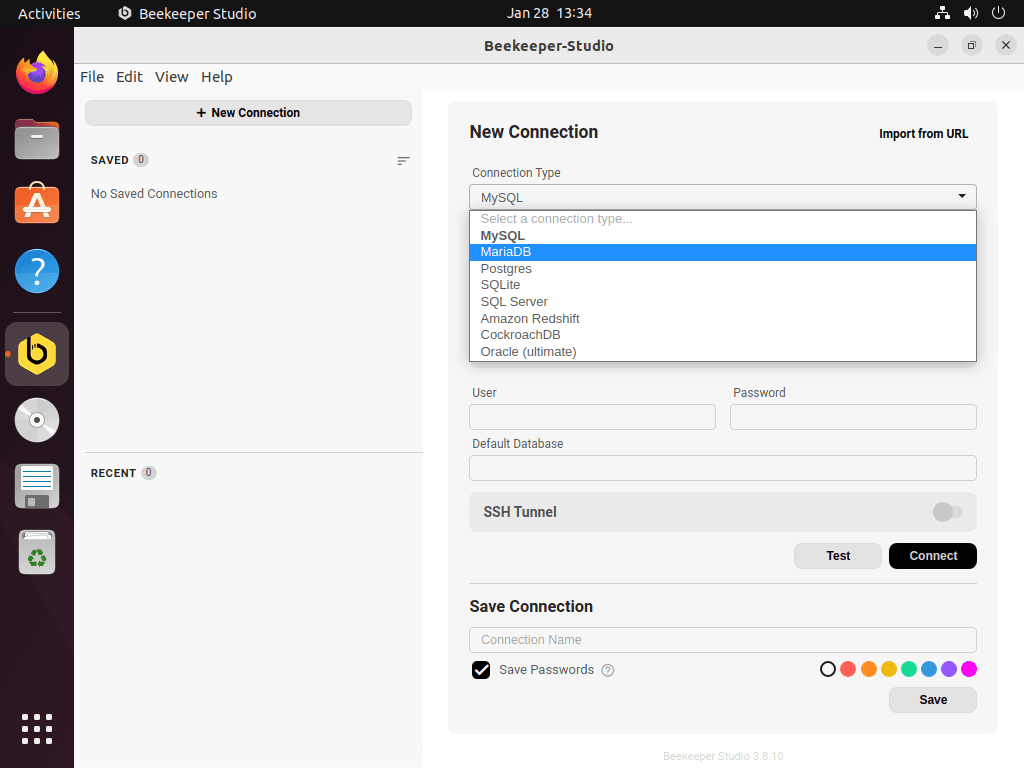Select the yellow color swatch

889,669
